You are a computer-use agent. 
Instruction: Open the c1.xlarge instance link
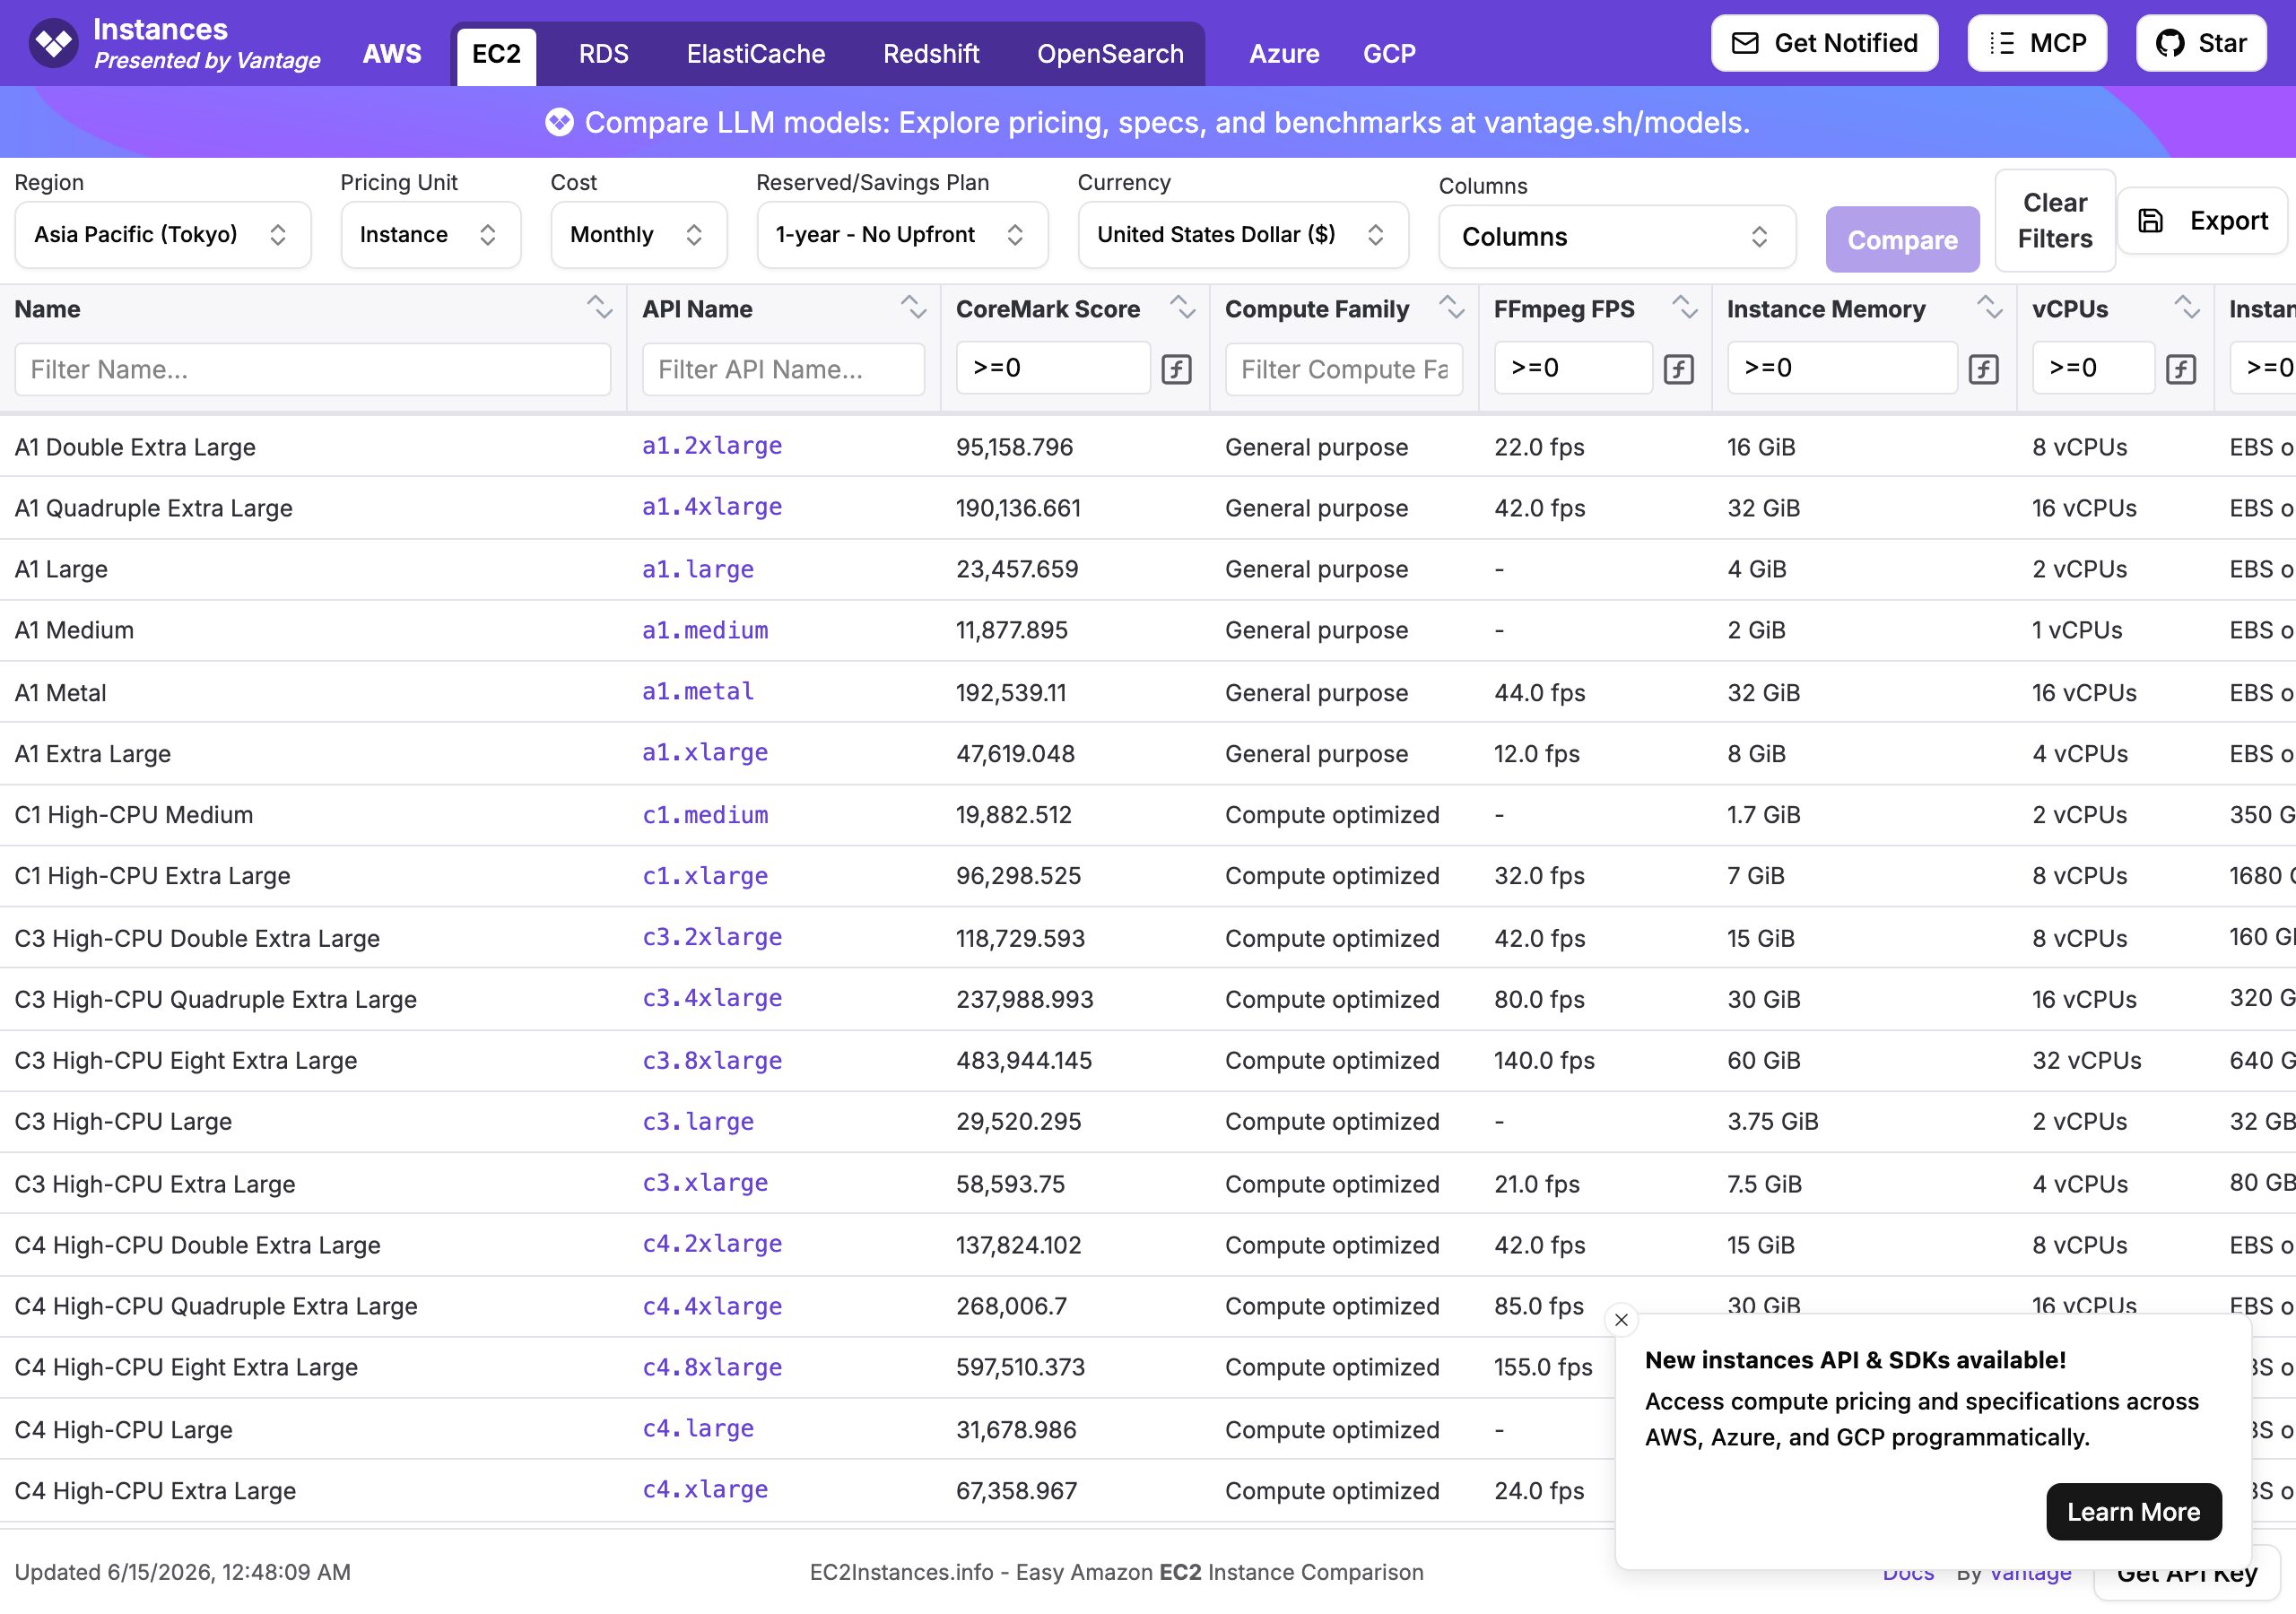pos(705,876)
